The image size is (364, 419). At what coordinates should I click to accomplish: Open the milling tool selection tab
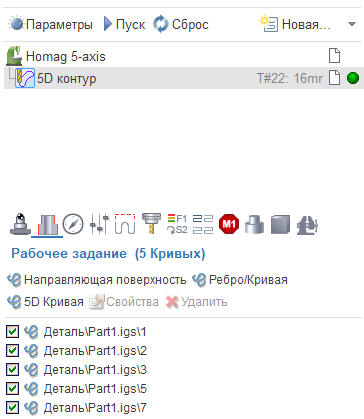pyautogui.click(x=151, y=224)
